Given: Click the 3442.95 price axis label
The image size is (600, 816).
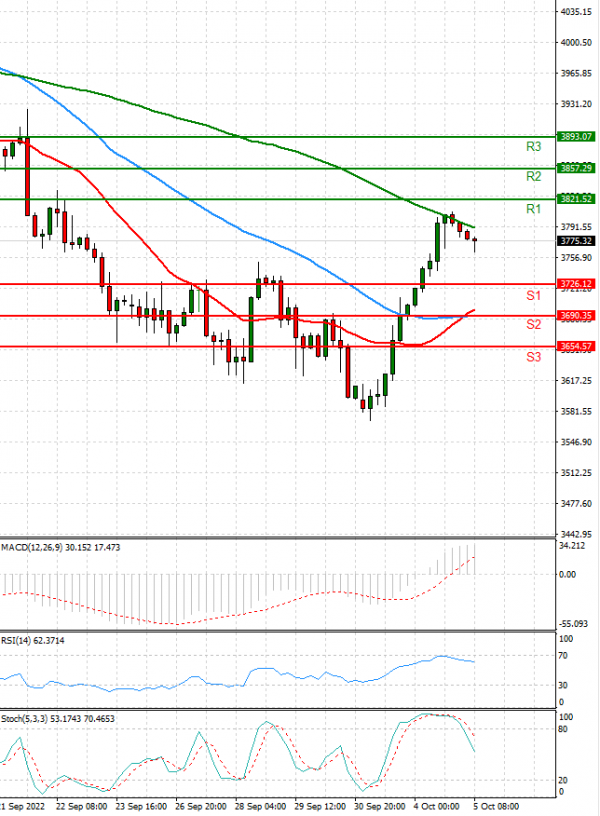Looking at the screenshot, I should click(576, 534).
